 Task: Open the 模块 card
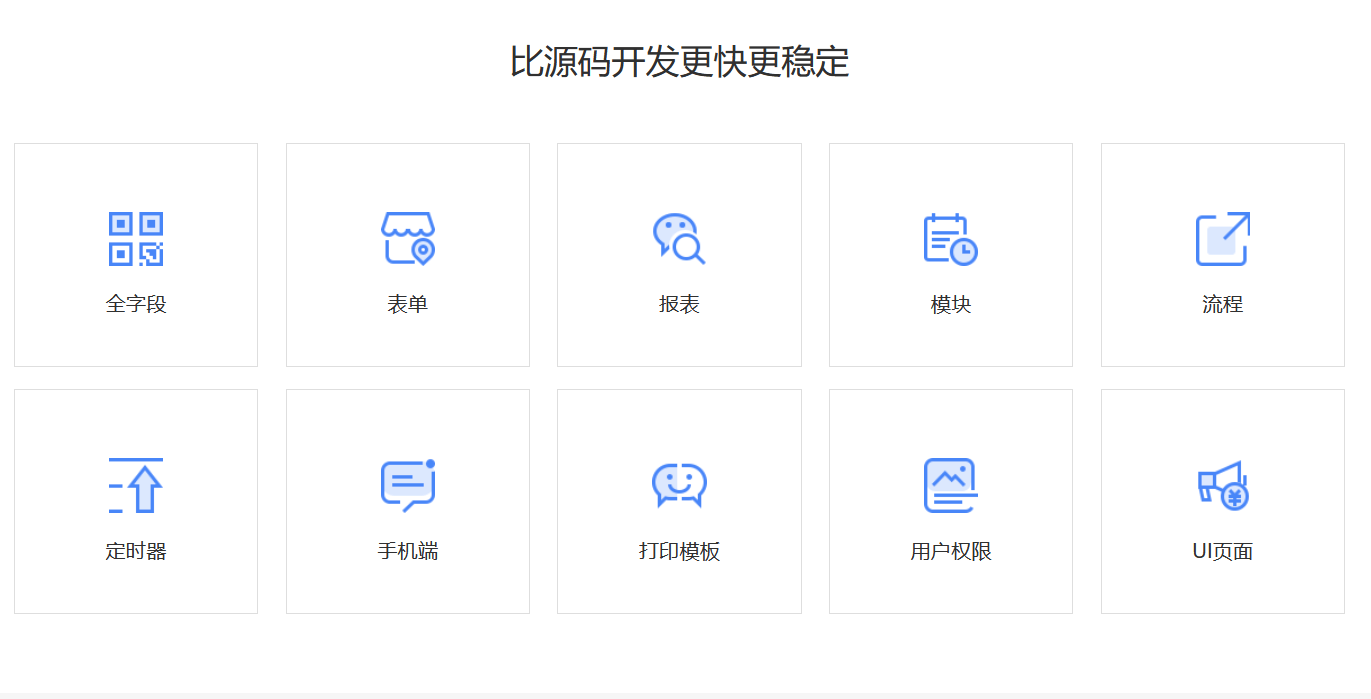950,254
